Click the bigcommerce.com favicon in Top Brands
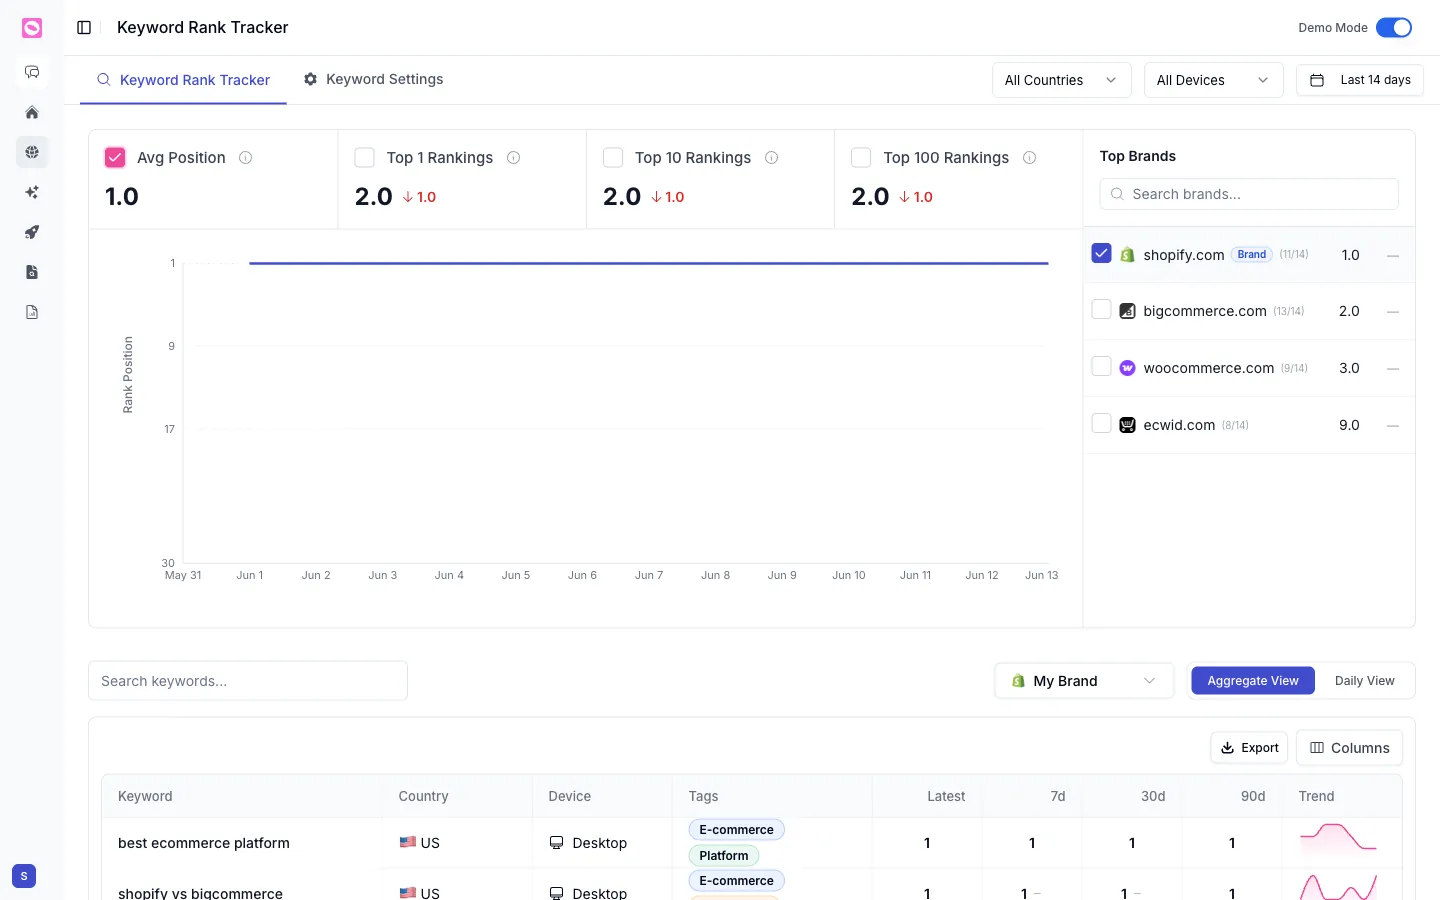 click(1127, 311)
